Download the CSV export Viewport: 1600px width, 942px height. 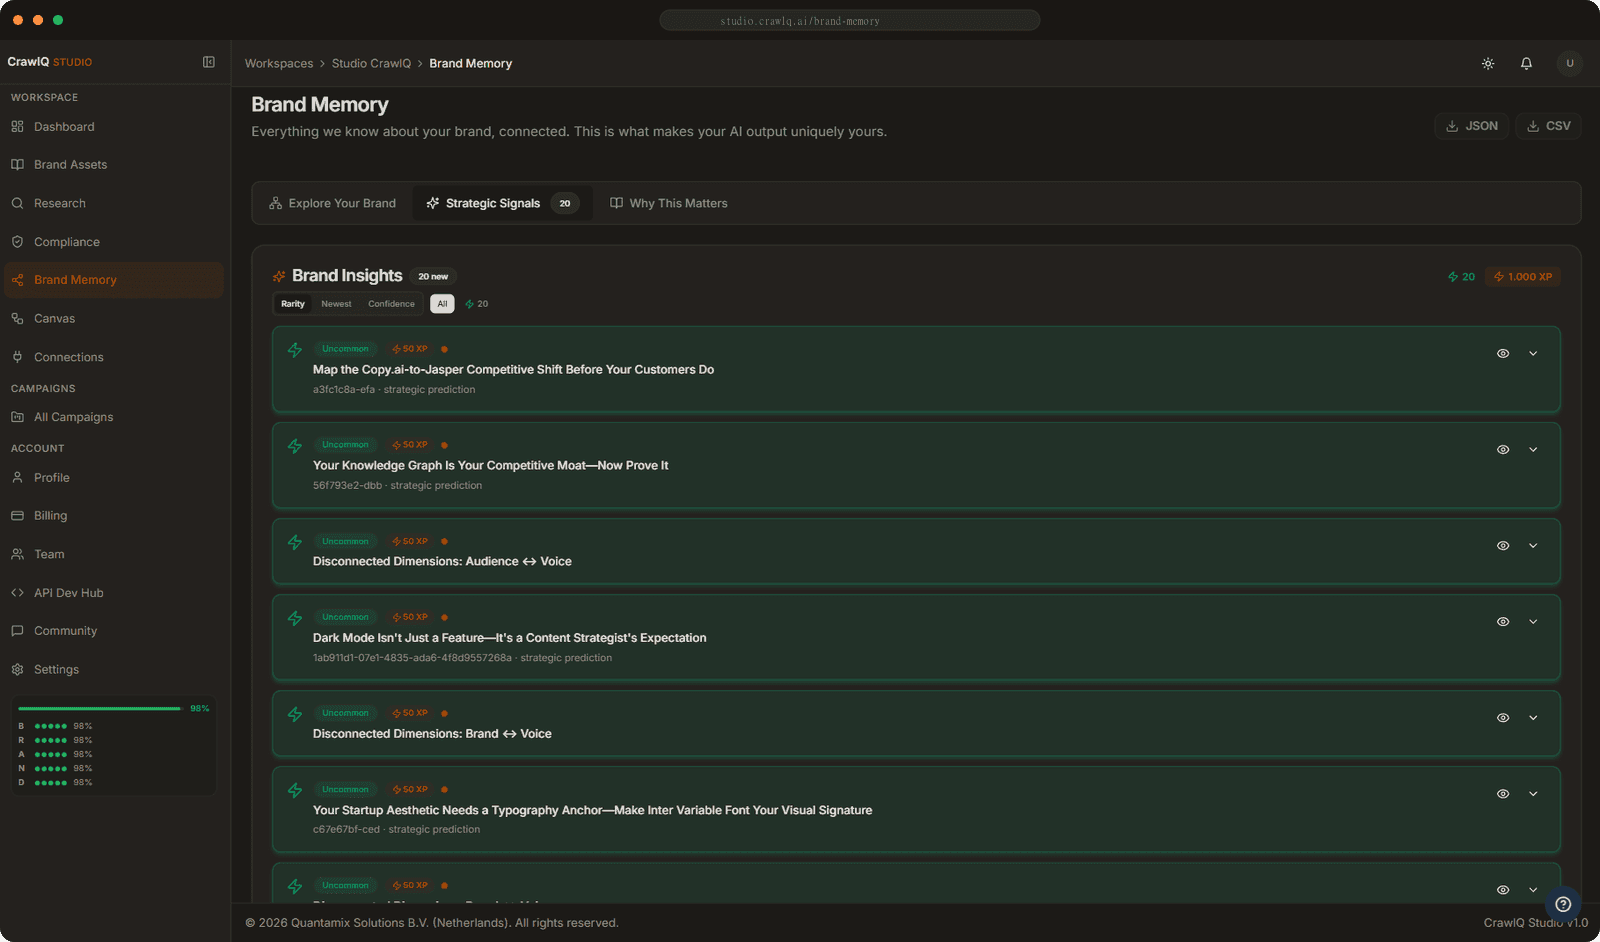click(x=1548, y=126)
